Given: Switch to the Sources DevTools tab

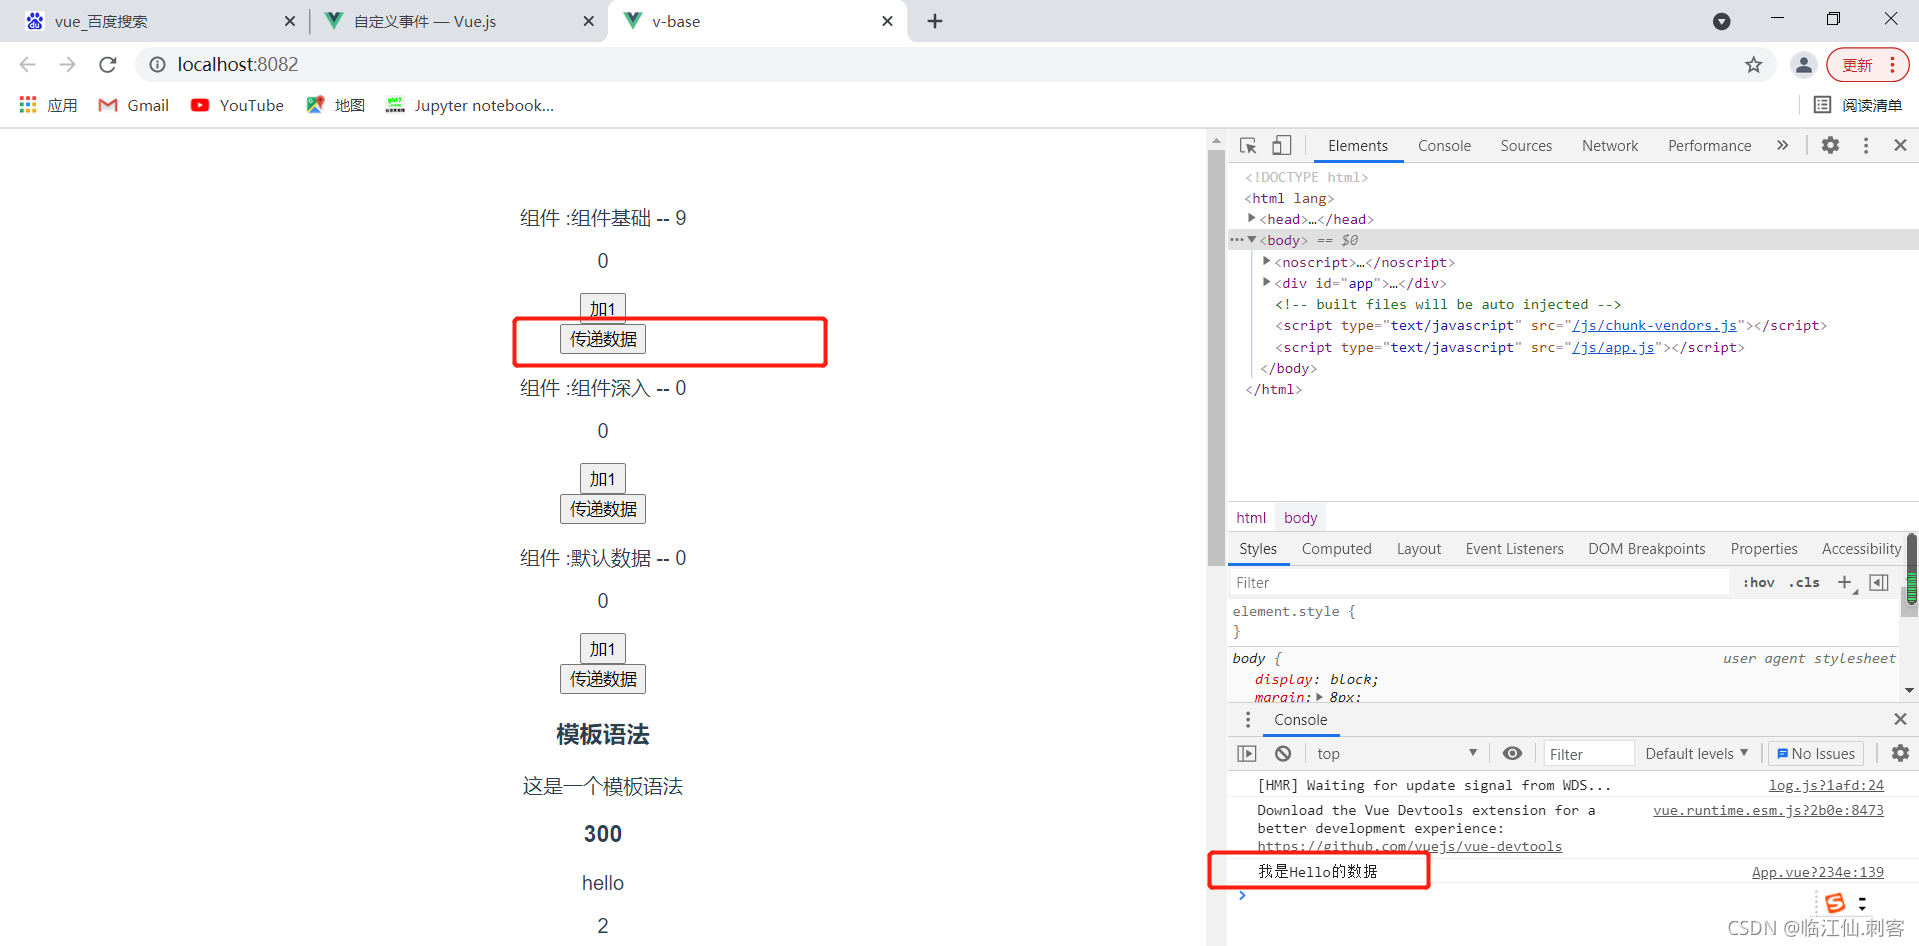Looking at the screenshot, I should 1526,146.
